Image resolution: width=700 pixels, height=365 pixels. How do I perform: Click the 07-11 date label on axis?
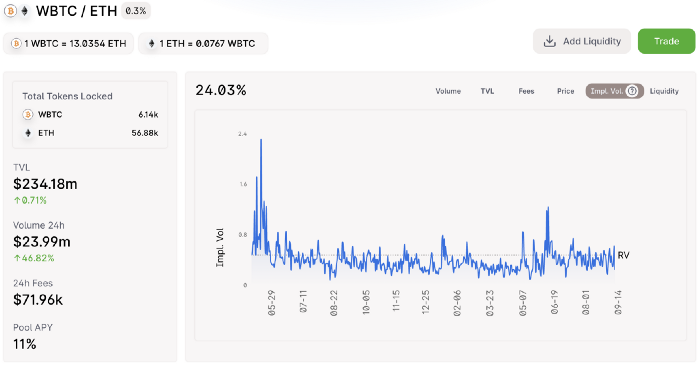[303, 301]
